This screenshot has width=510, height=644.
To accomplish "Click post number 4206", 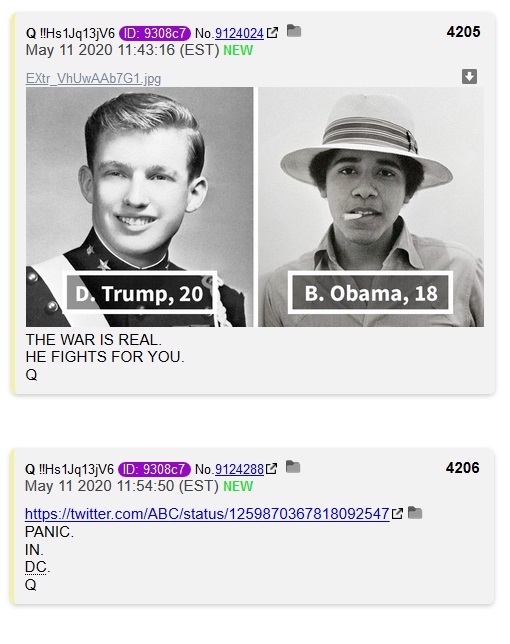I will (x=462, y=468).
